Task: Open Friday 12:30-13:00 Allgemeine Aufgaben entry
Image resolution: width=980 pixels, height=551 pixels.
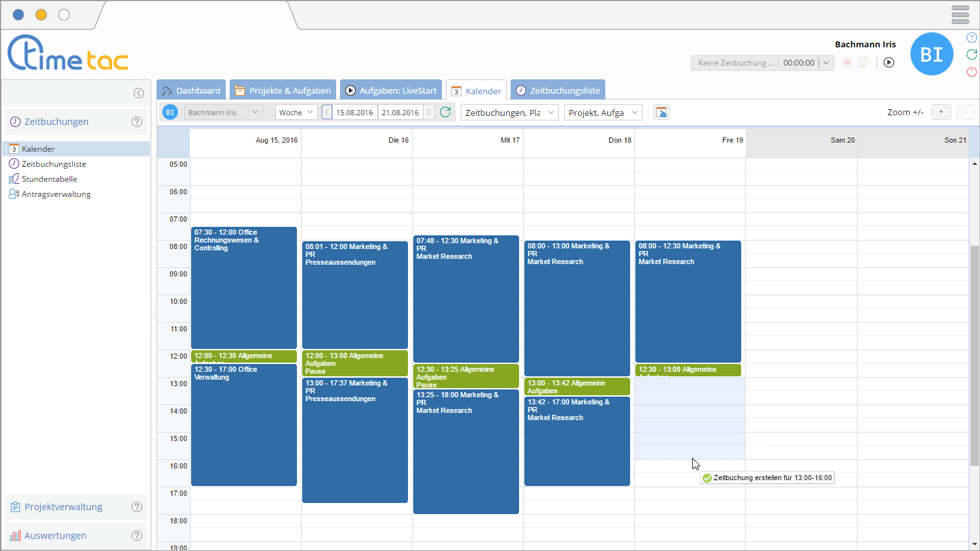Action: [x=688, y=370]
